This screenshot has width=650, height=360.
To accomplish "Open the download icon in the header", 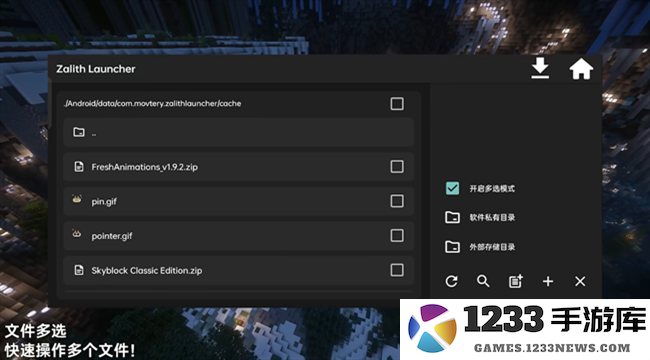I will pyautogui.click(x=540, y=68).
